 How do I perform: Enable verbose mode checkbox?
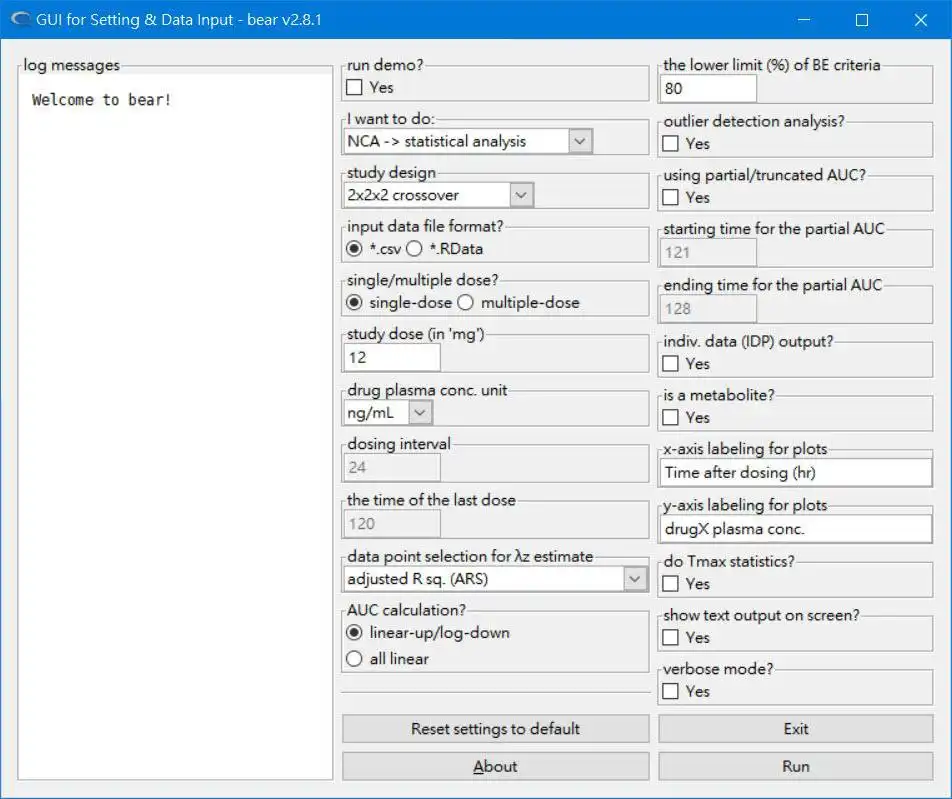click(670, 691)
